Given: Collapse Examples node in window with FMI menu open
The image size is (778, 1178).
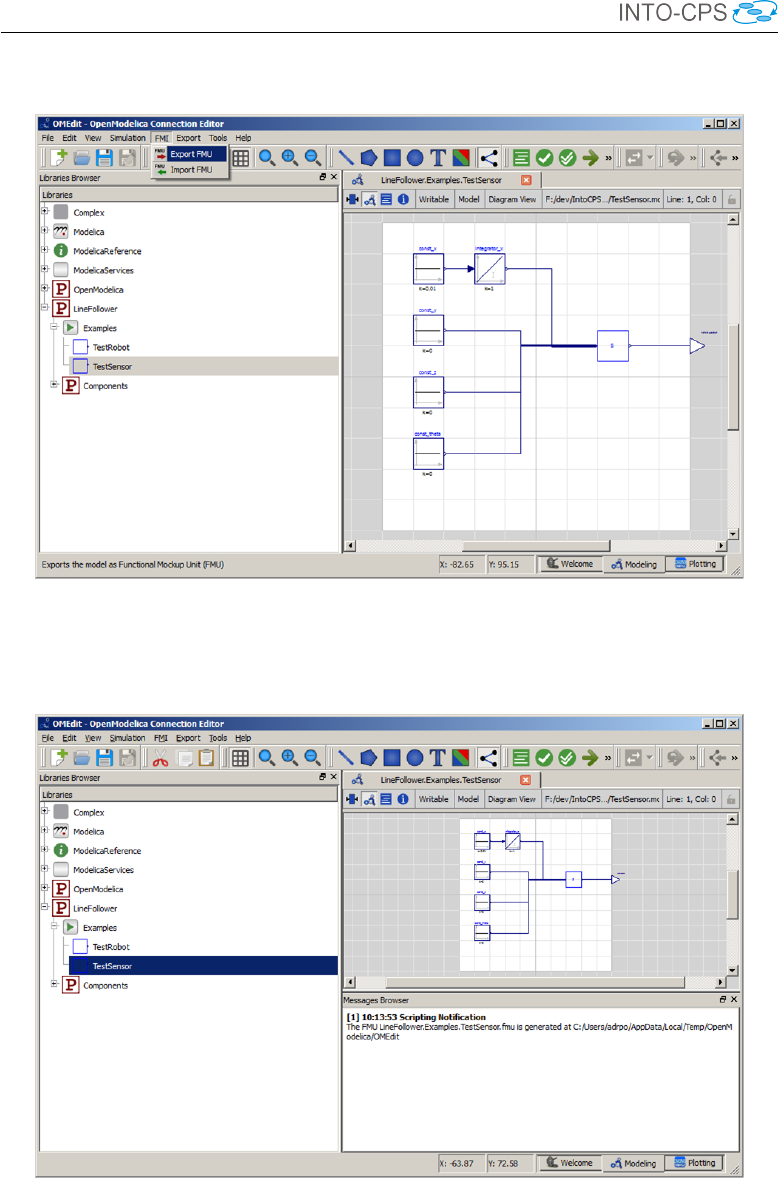Looking at the screenshot, I should click(54, 326).
